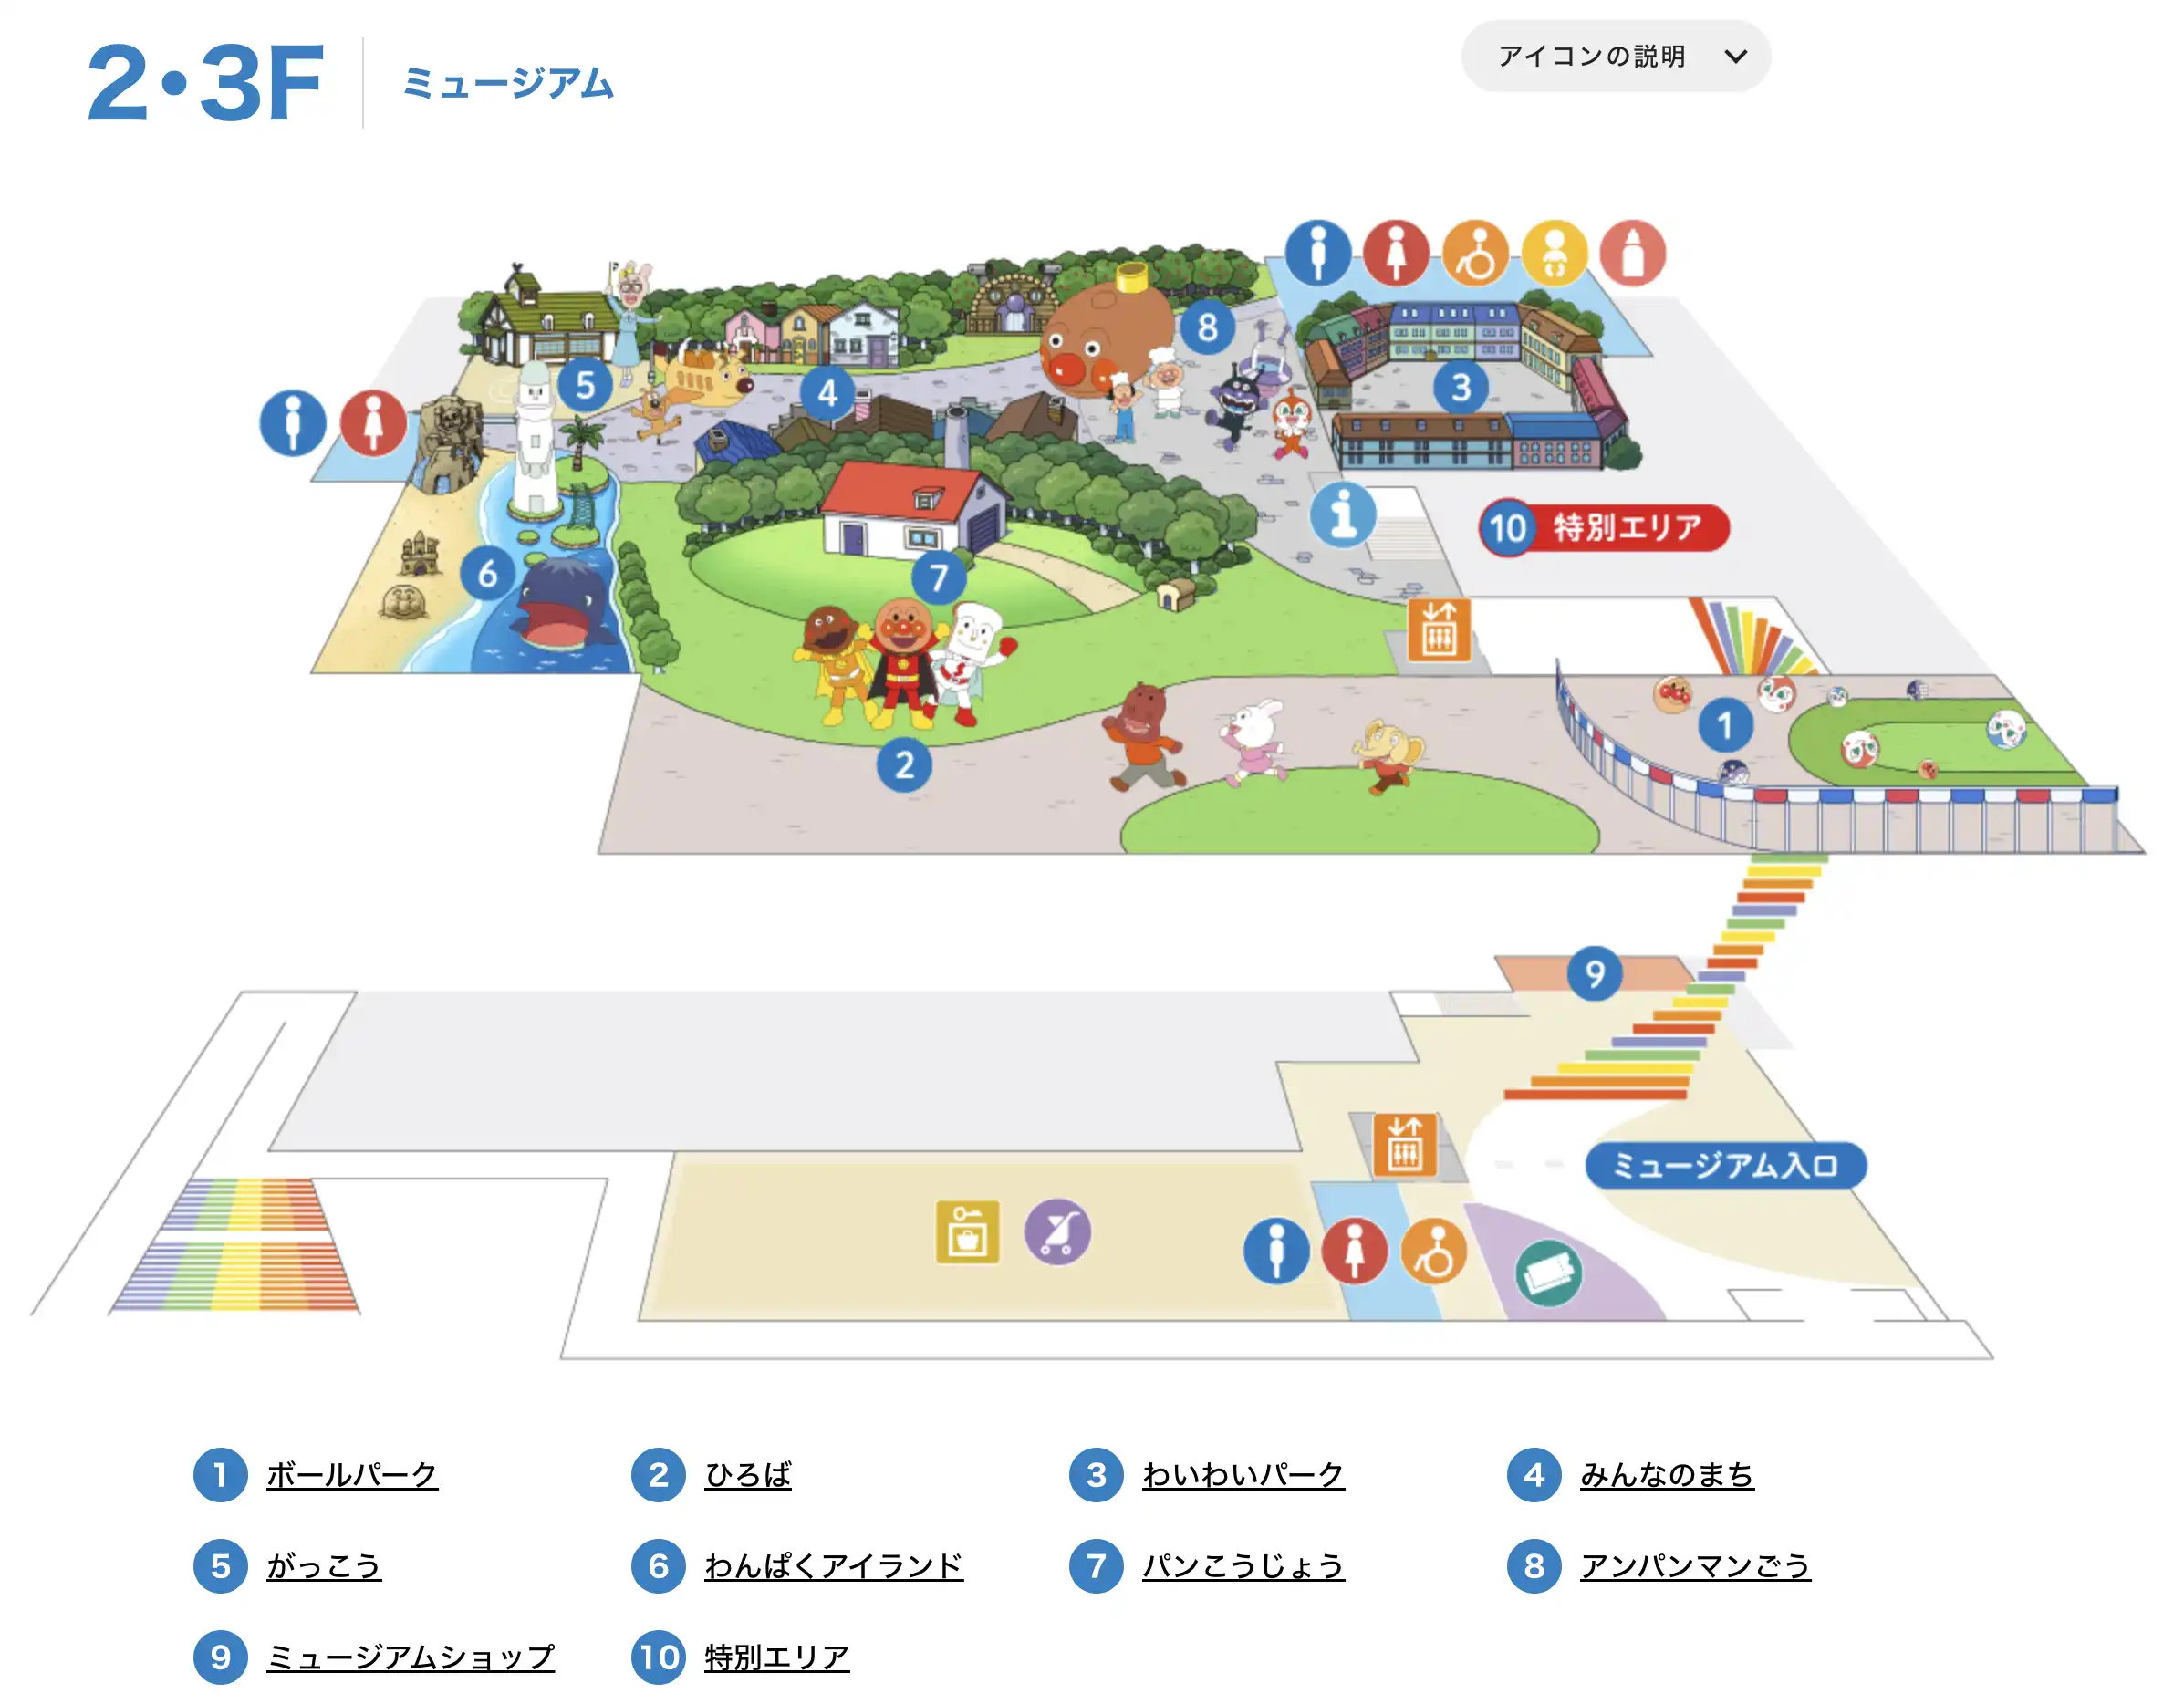
Task: Click map marker number 6 by the whale
Action: [x=487, y=573]
